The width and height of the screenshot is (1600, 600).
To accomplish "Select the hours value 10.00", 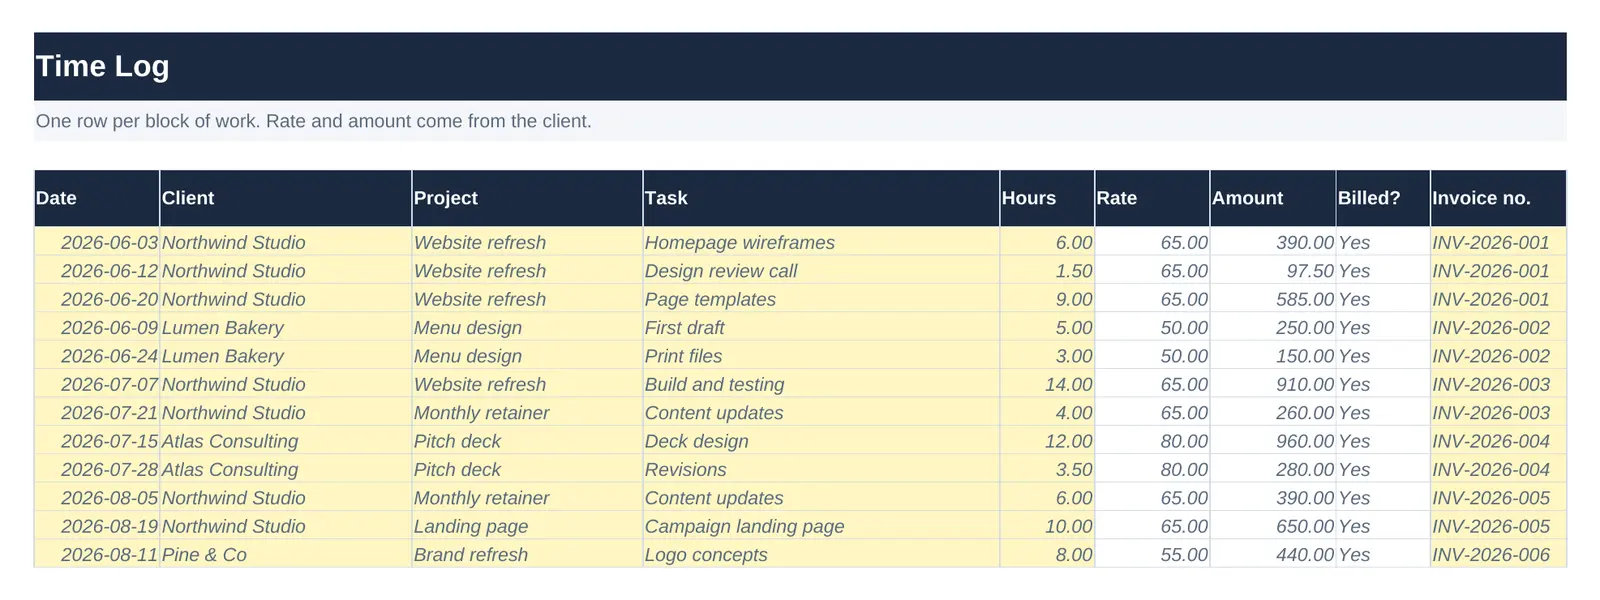I will pos(1047,526).
